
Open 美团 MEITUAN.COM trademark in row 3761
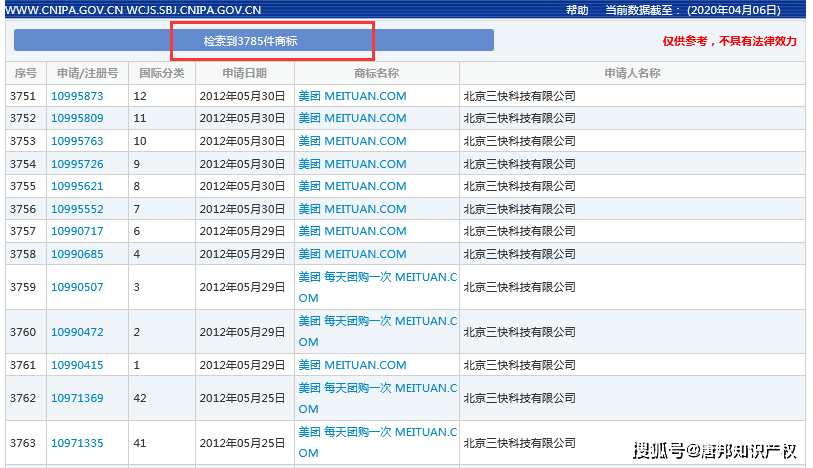(x=353, y=365)
